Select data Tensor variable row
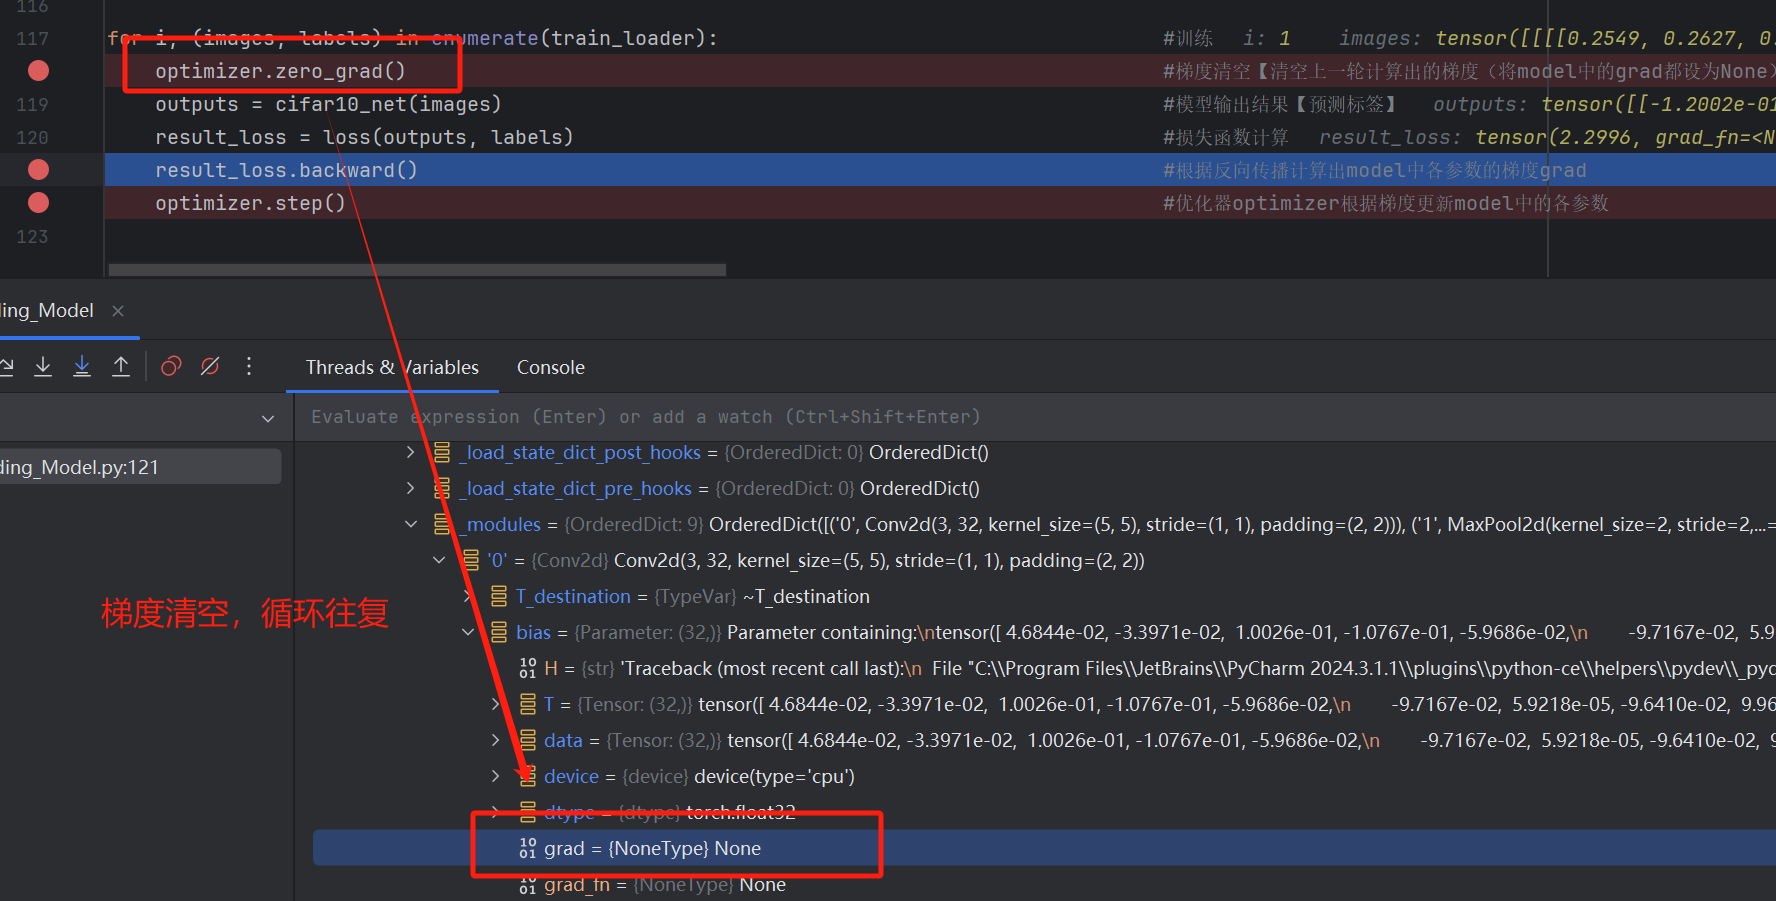The height and width of the screenshot is (901, 1776). pyautogui.click(x=1044, y=741)
